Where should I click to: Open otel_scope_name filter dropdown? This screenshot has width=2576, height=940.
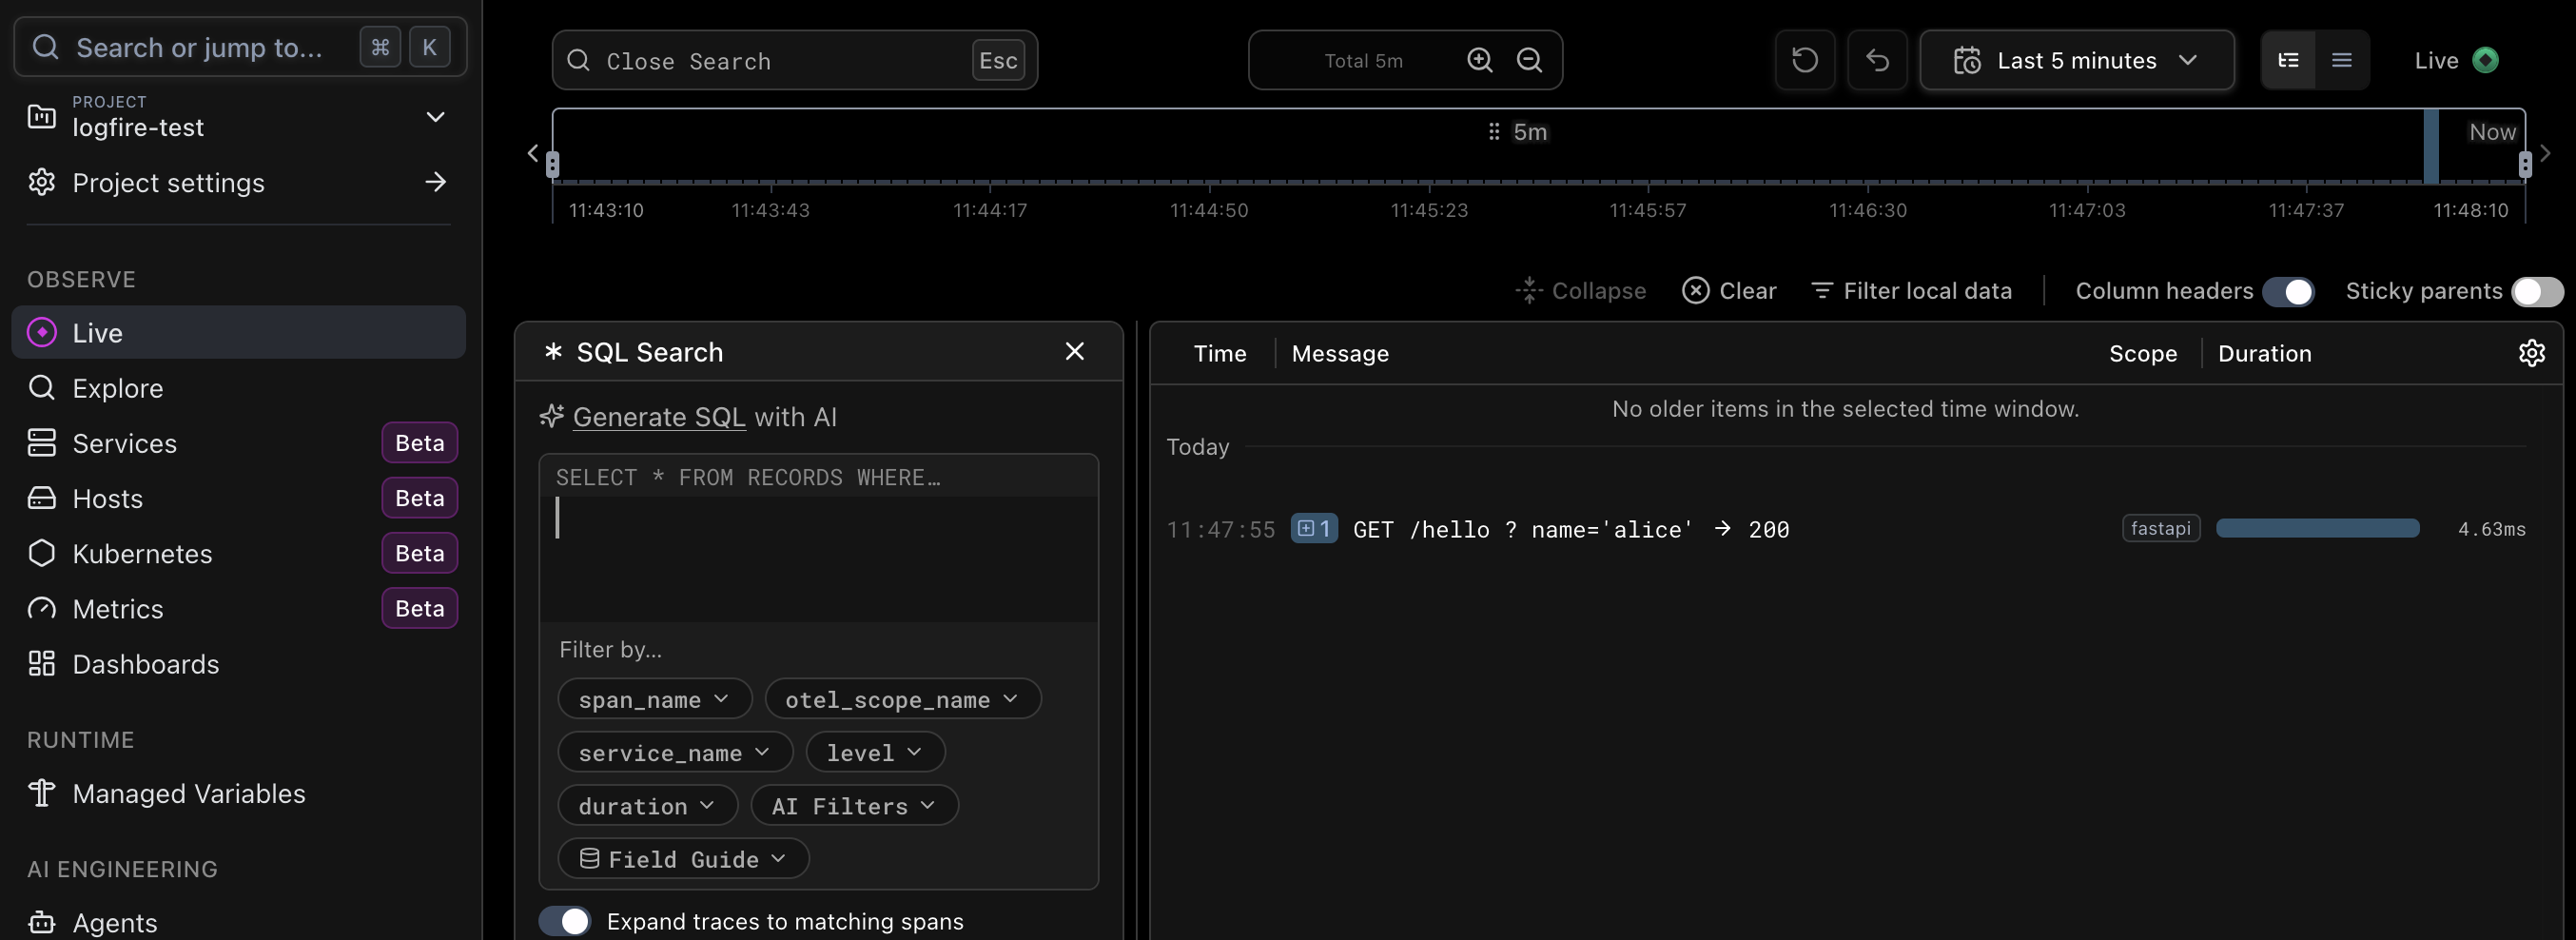[902, 699]
